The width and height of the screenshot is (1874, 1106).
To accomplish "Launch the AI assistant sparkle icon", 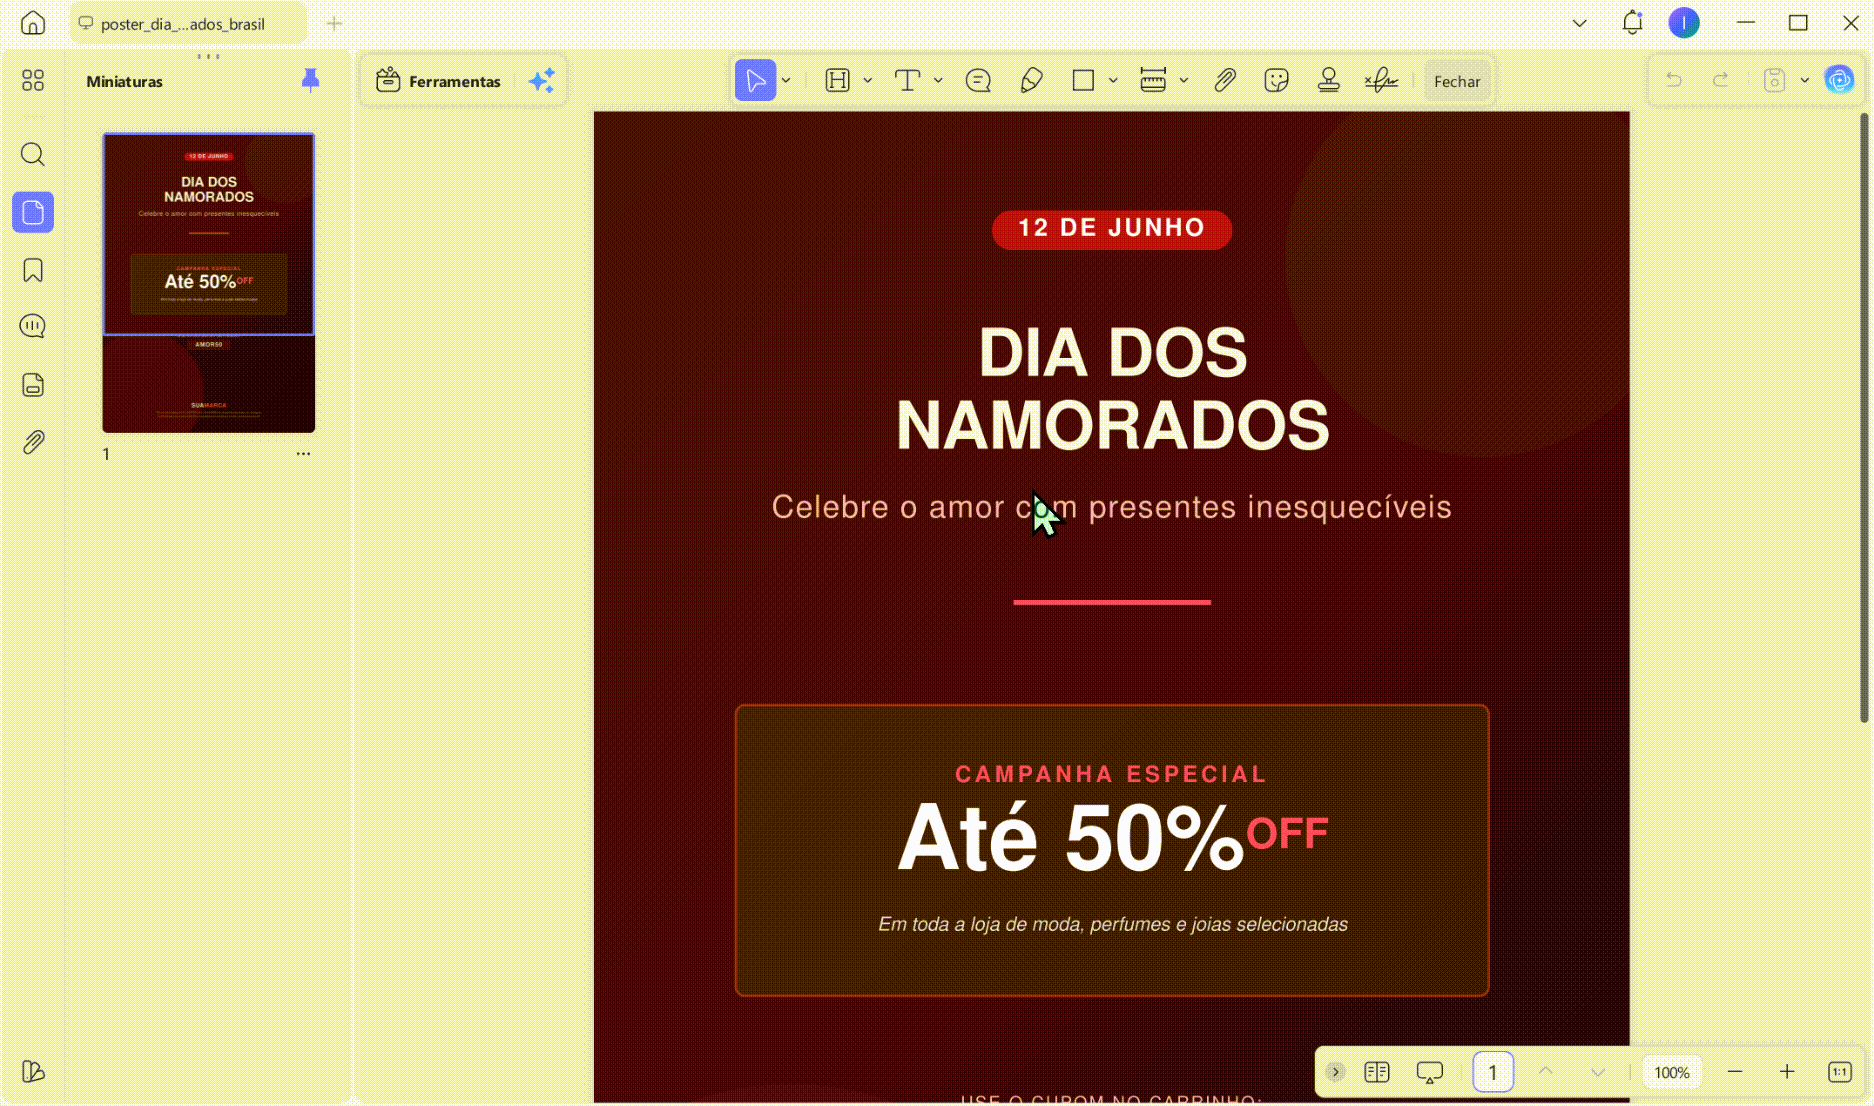I will [x=541, y=81].
